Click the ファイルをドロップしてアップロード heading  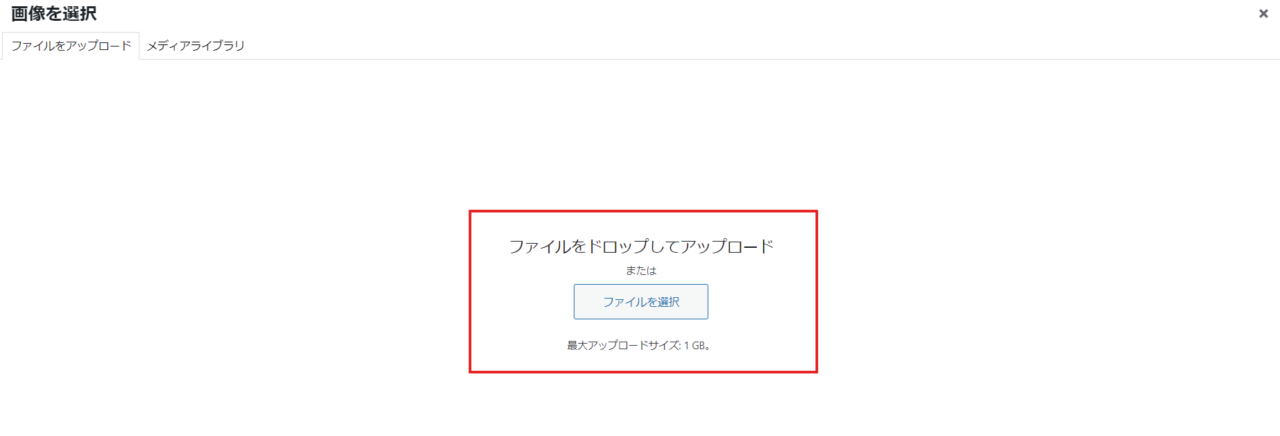(641, 246)
